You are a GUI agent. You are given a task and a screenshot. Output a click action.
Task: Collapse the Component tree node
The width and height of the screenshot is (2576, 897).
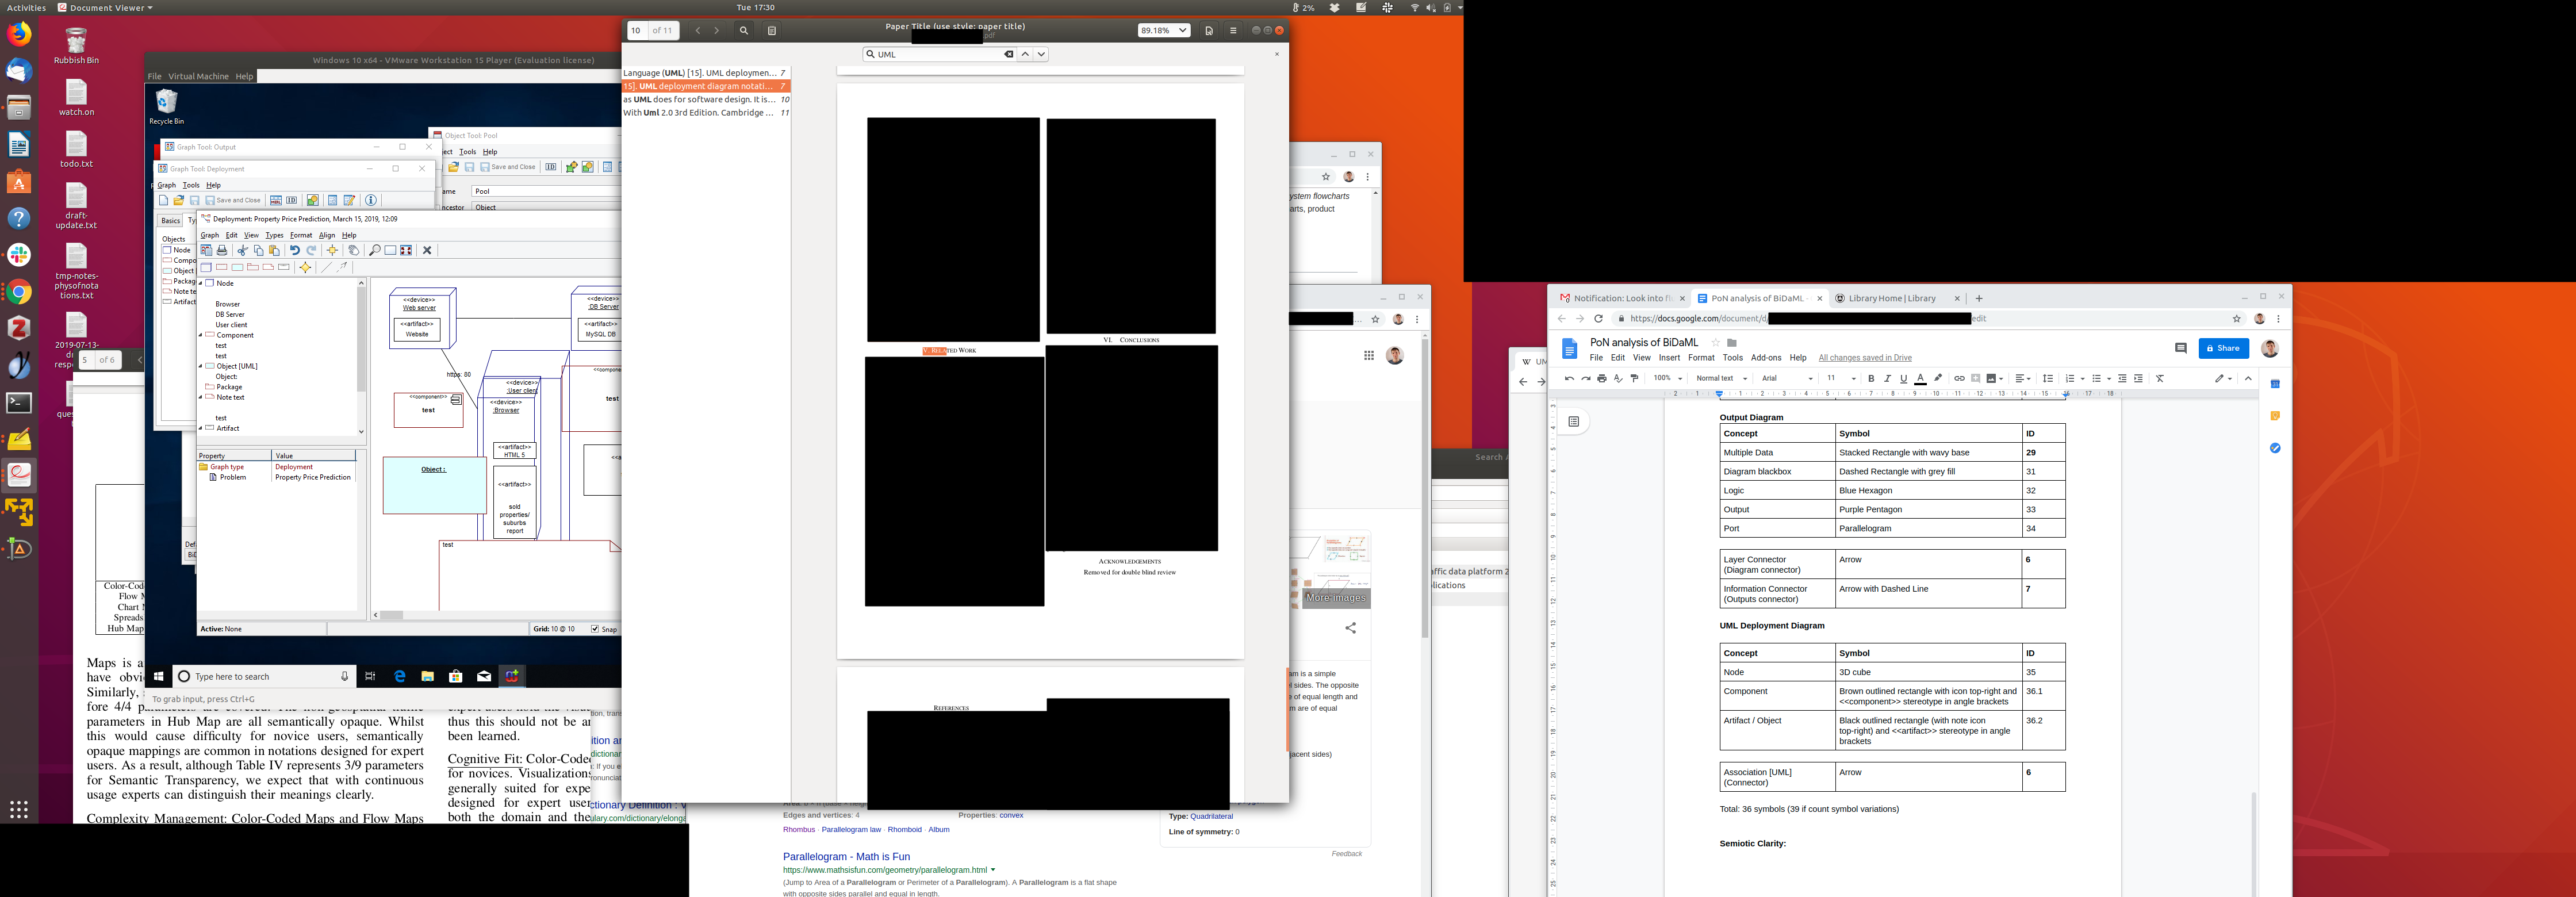(x=201, y=335)
